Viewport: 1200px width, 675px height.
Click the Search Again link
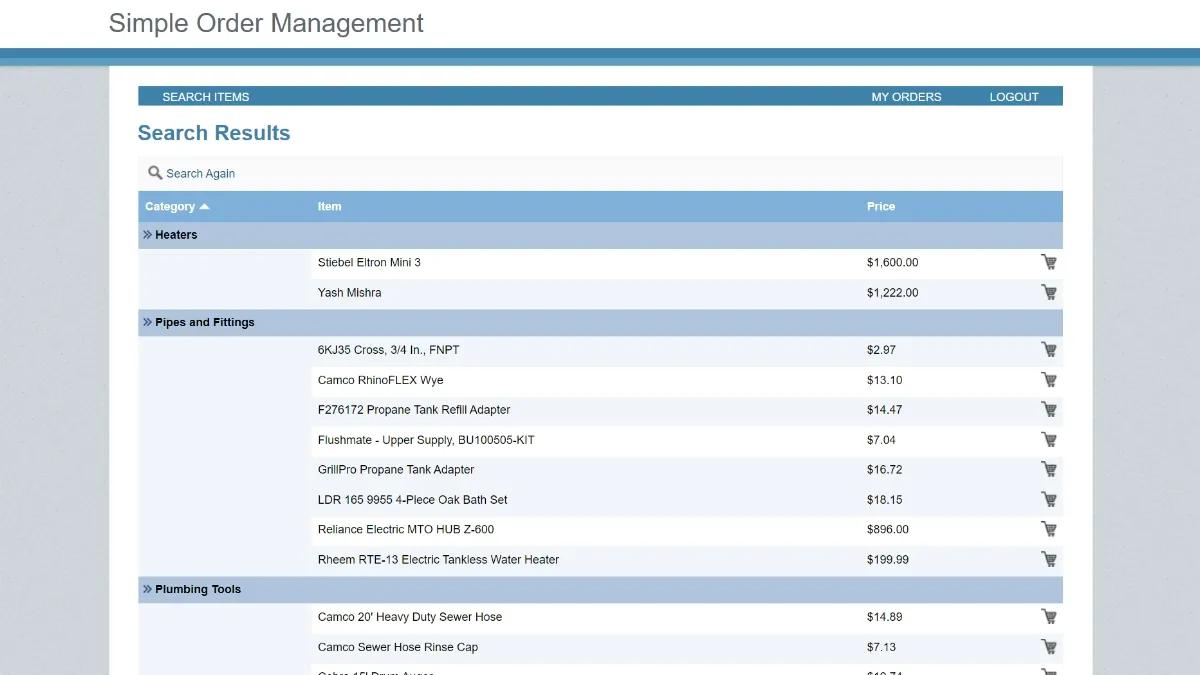point(200,174)
